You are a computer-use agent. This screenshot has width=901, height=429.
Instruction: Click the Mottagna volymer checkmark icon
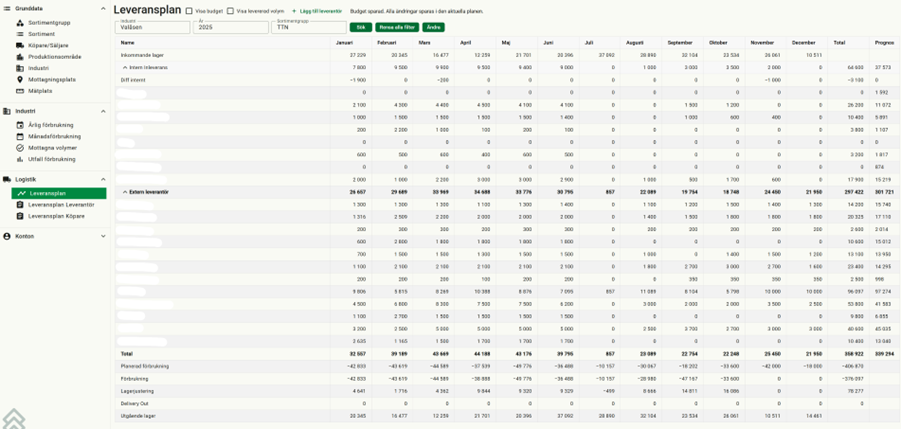[20, 148]
